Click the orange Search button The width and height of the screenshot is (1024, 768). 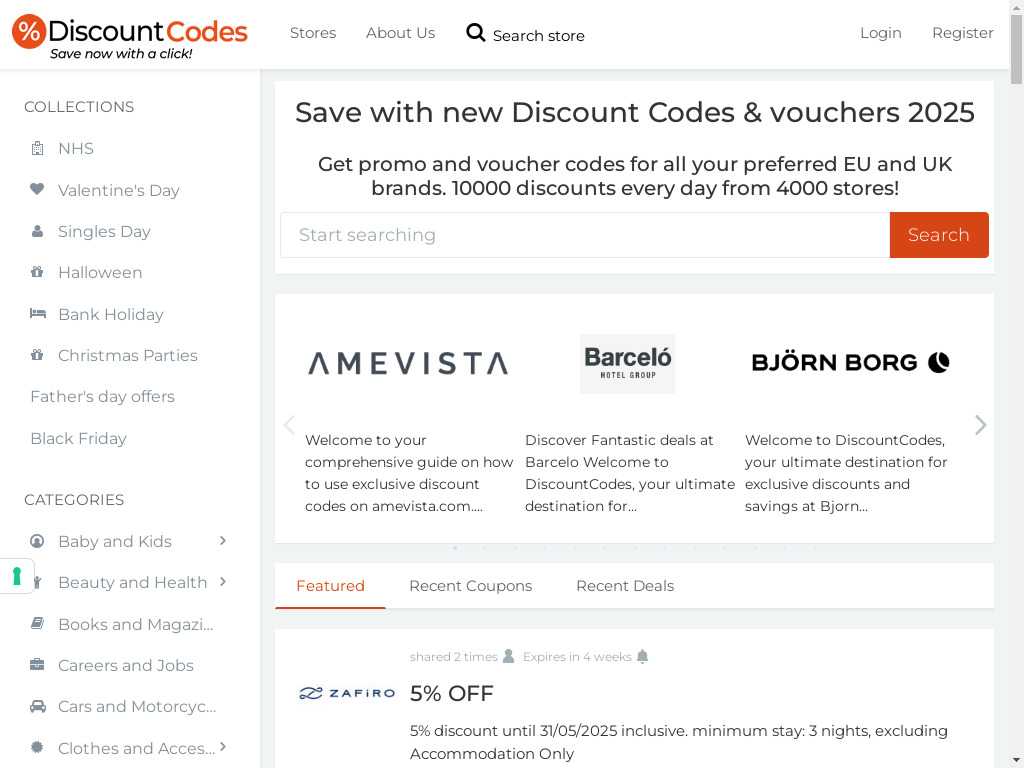pos(938,234)
